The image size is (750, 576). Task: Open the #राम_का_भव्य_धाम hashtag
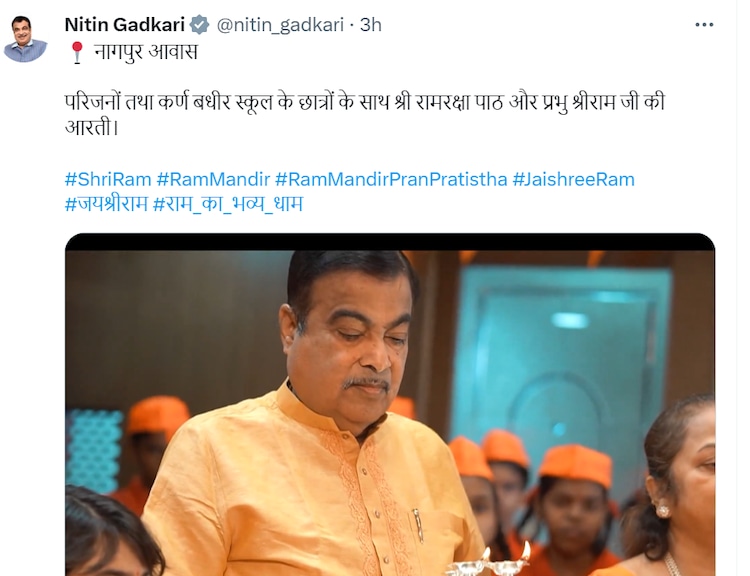(228, 204)
